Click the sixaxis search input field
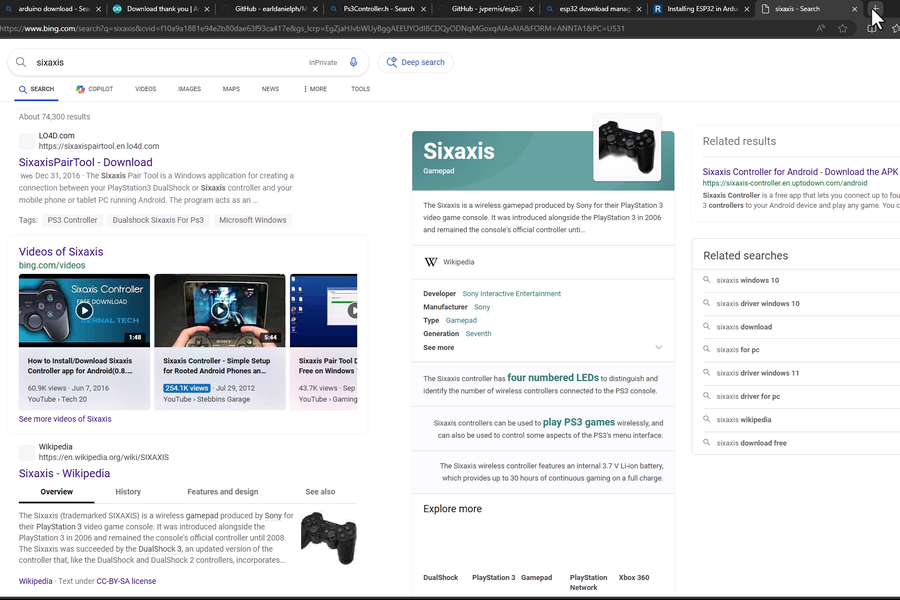 pos(169,62)
